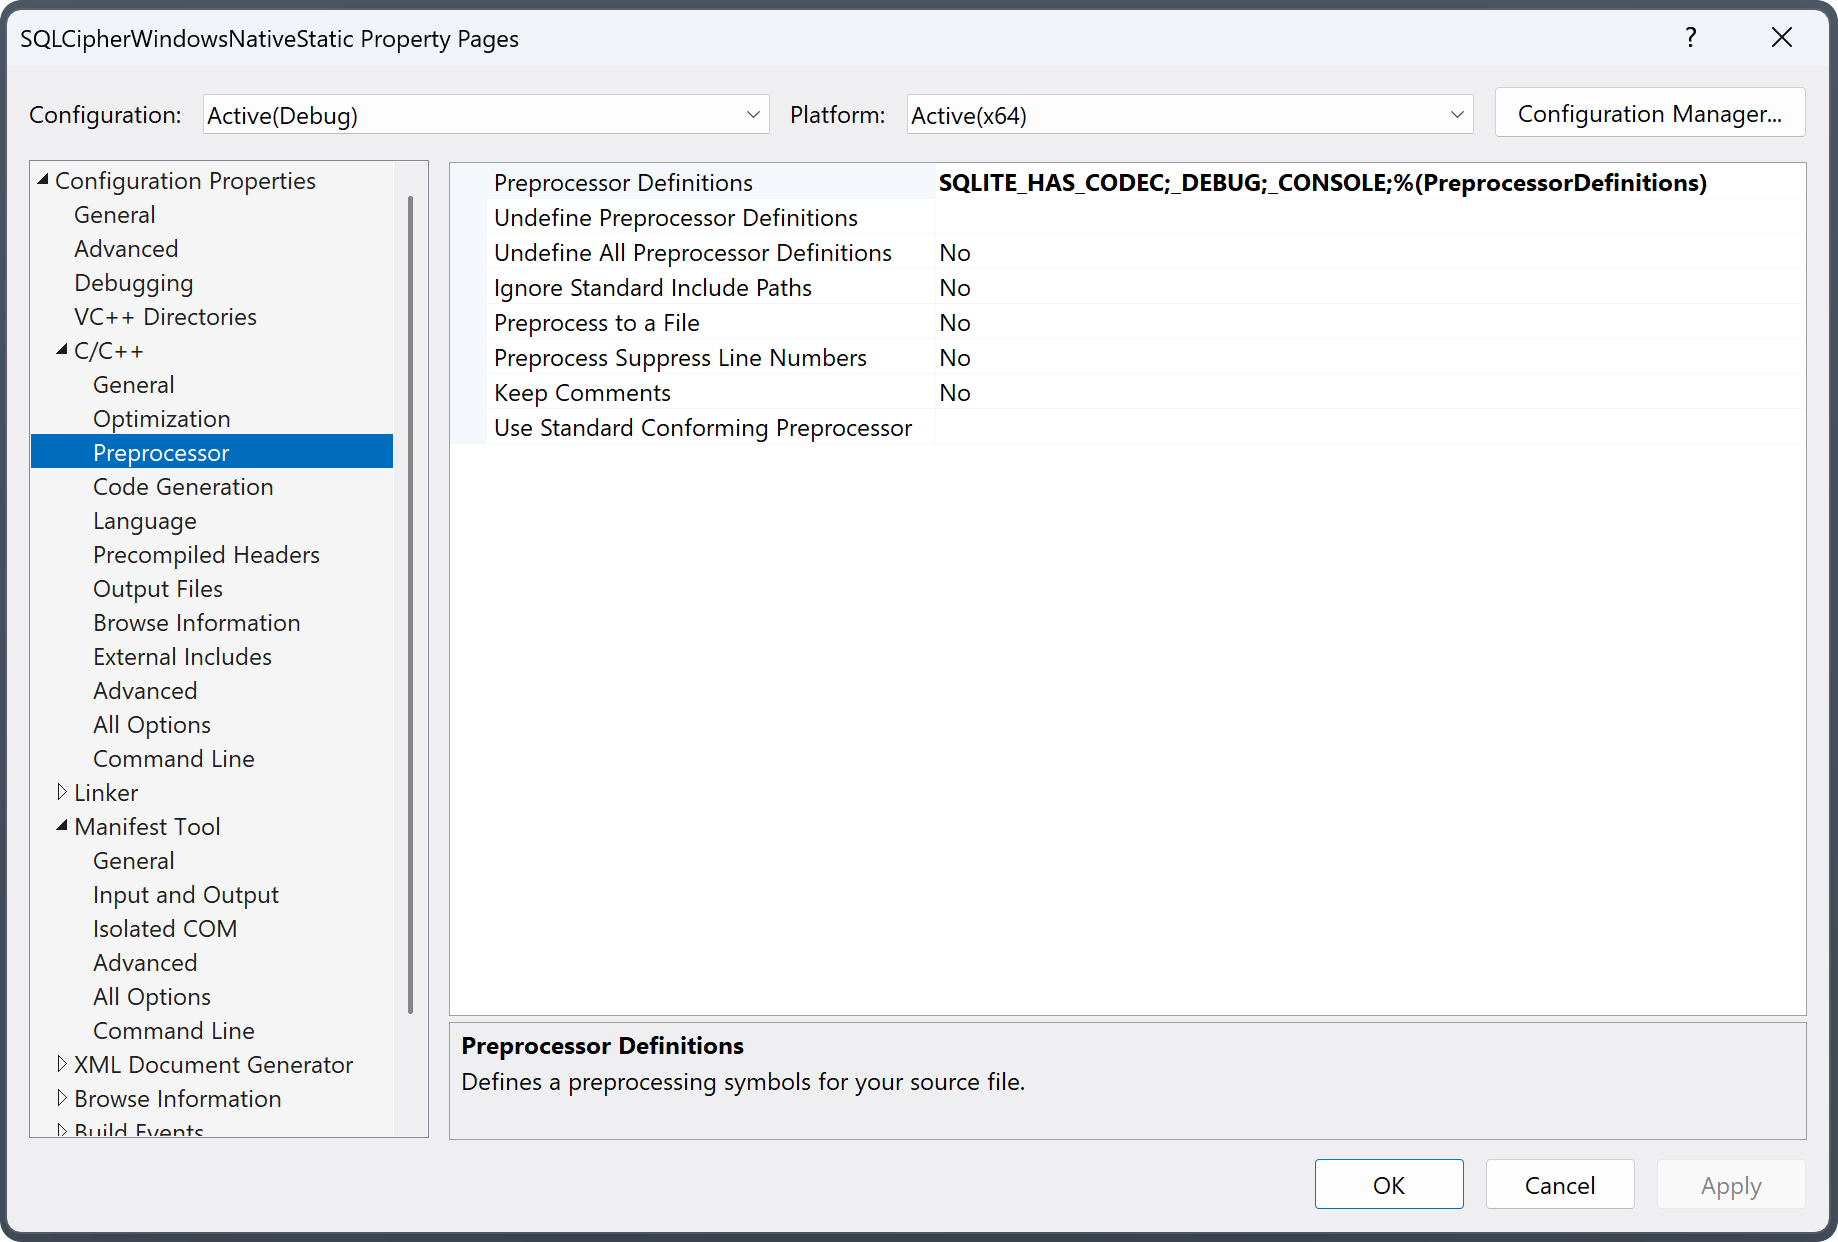Image resolution: width=1838 pixels, height=1242 pixels.
Task: Select the Isolated COM page
Action: click(165, 928)
